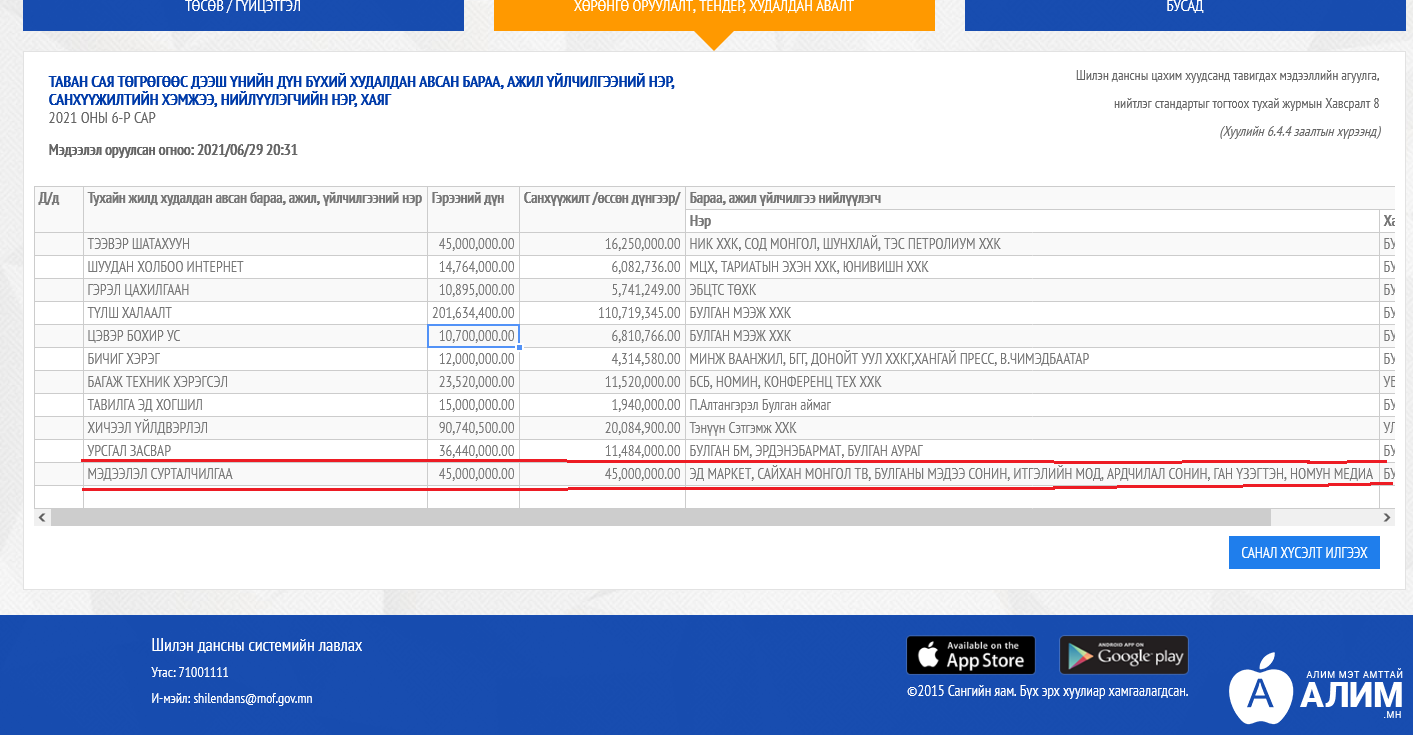Image resolution: width=1413 pixels, height=735 pixels.
Task: Click contract amount 36,440,000.00
Action: tap(474, 451)
